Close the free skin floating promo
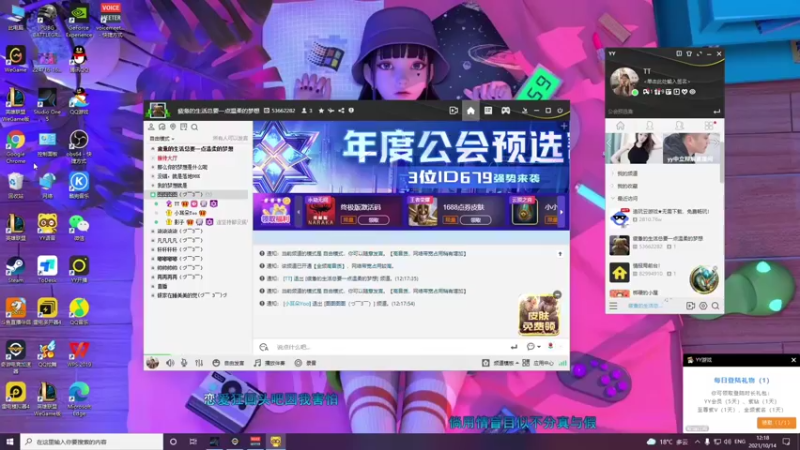Image resolution: width=800 pixels, height=450 pixels. coord(557,294)
